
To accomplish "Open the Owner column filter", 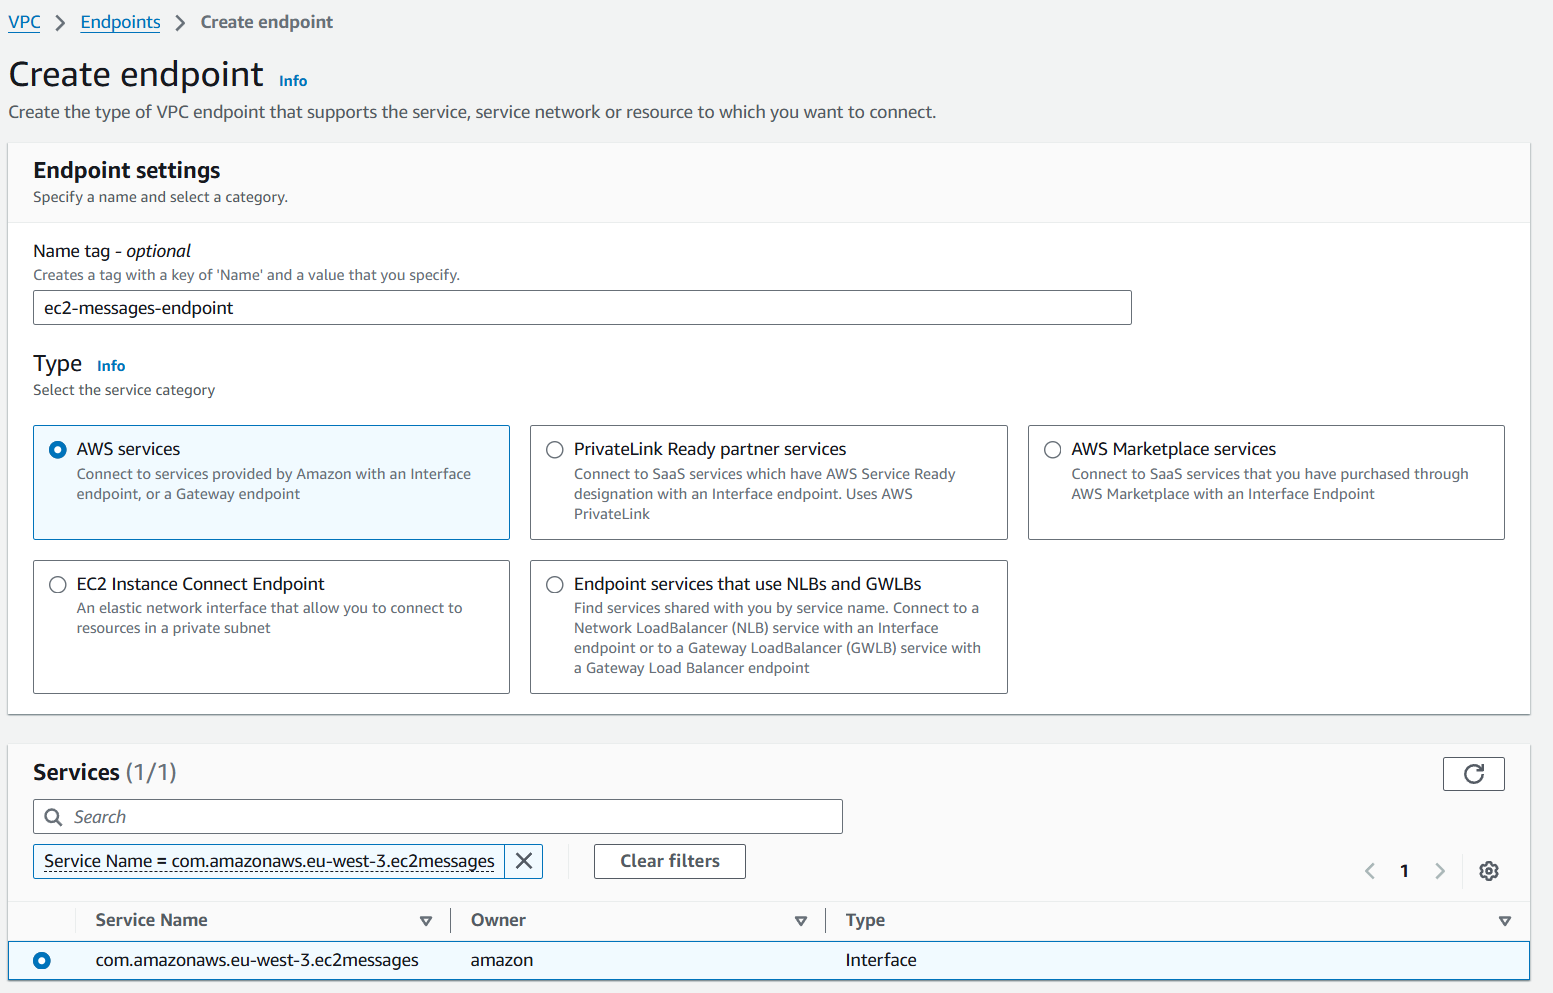I will point(801,919).
